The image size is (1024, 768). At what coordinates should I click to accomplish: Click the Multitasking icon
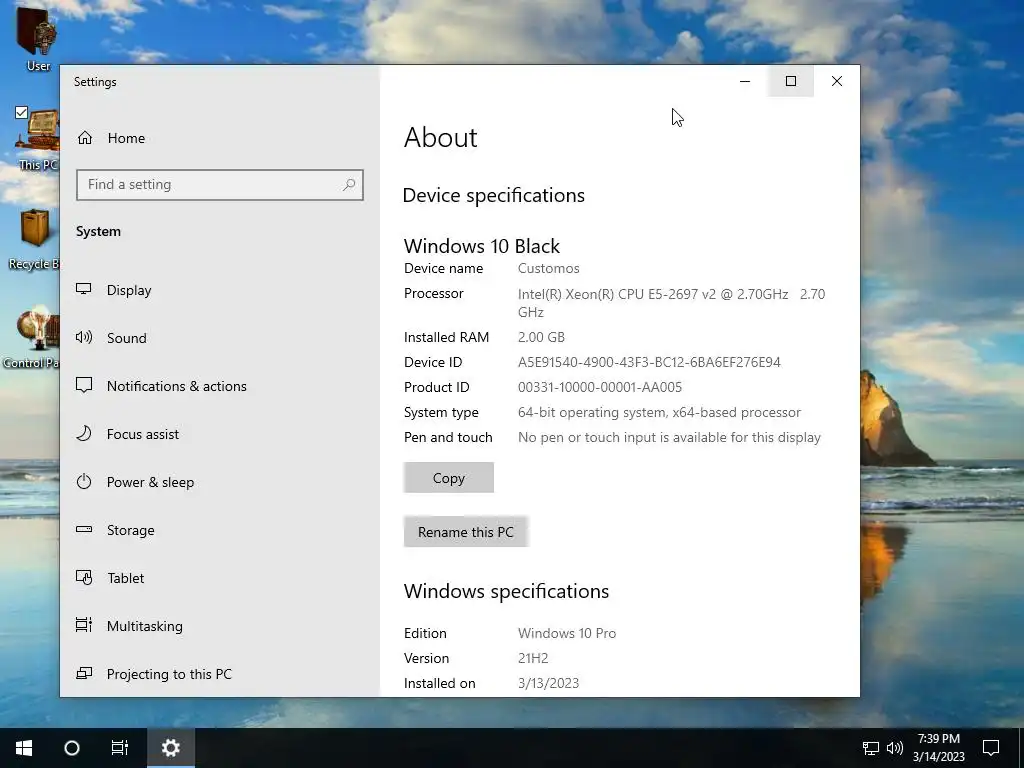click(x=84, y=625)
